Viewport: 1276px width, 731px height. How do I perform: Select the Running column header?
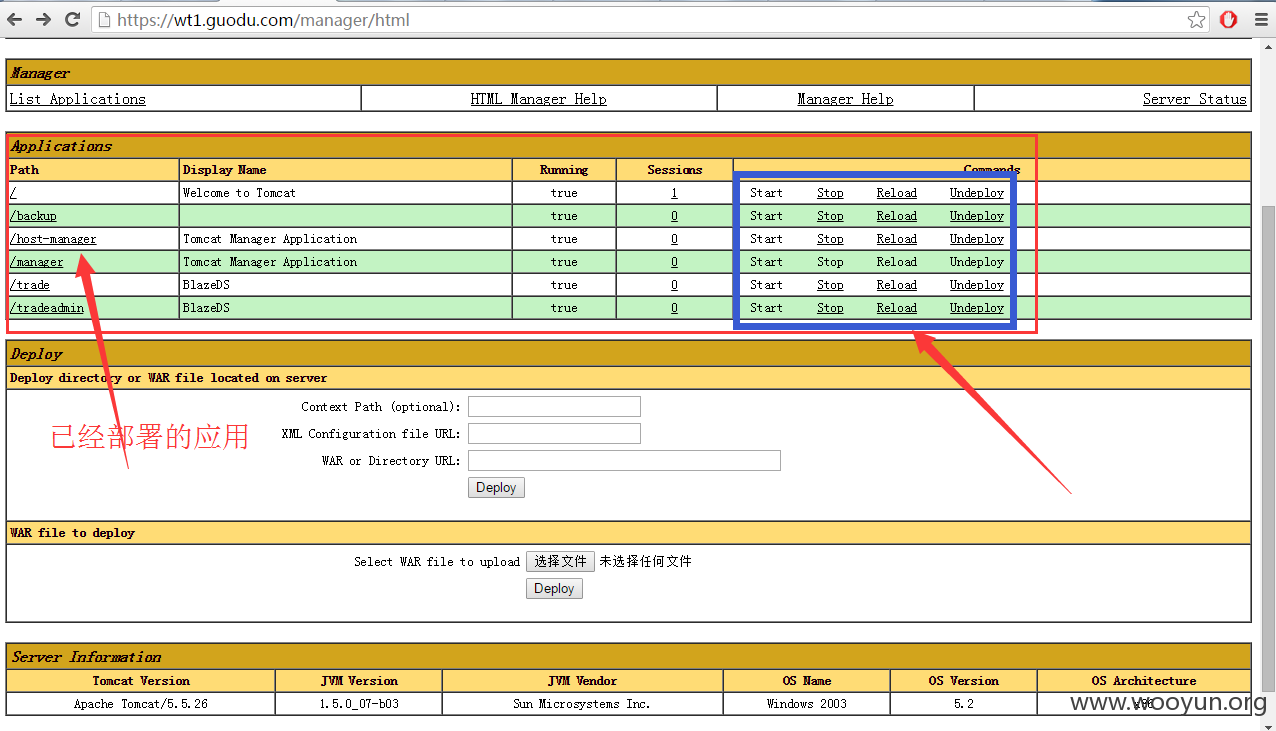564,170
